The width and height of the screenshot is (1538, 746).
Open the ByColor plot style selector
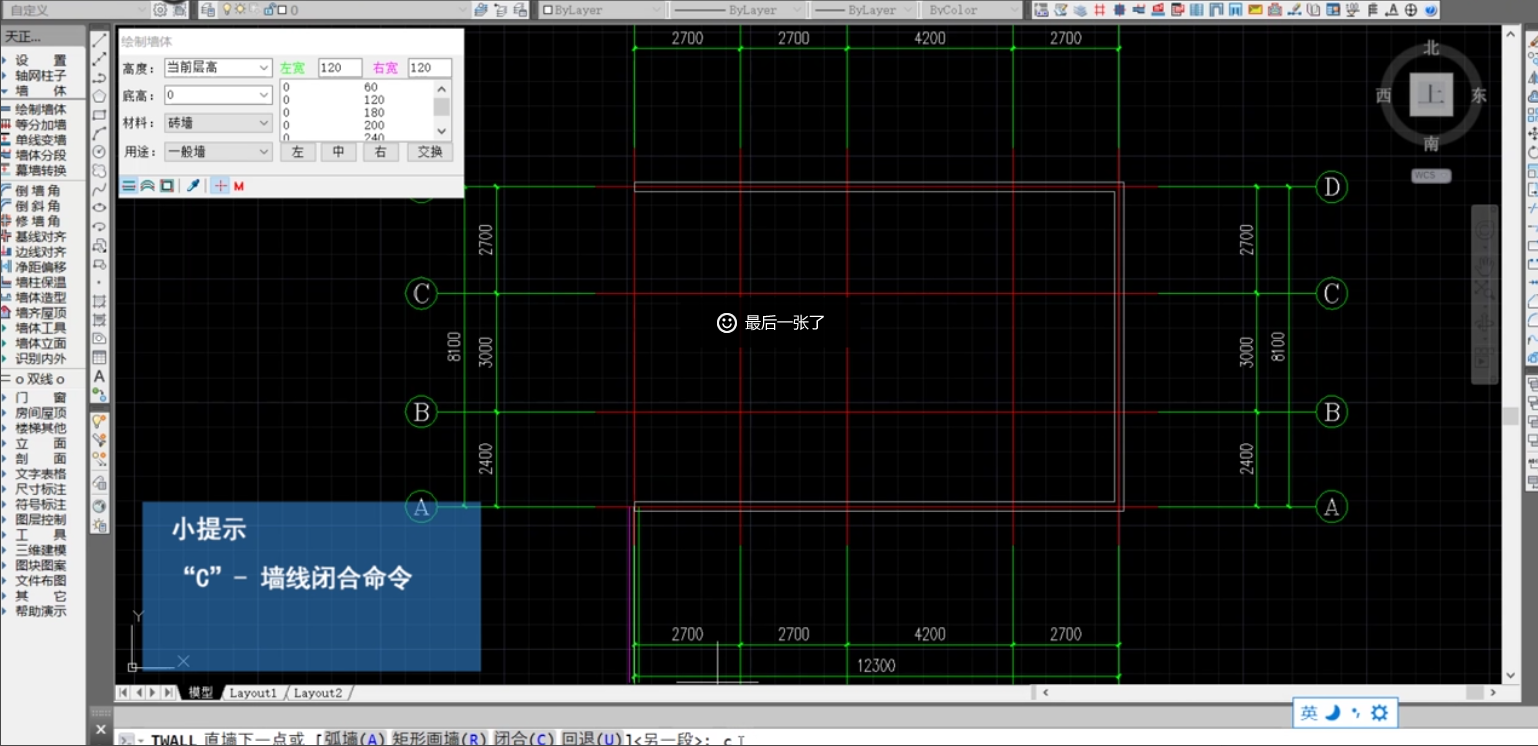[x=971, y=10]
